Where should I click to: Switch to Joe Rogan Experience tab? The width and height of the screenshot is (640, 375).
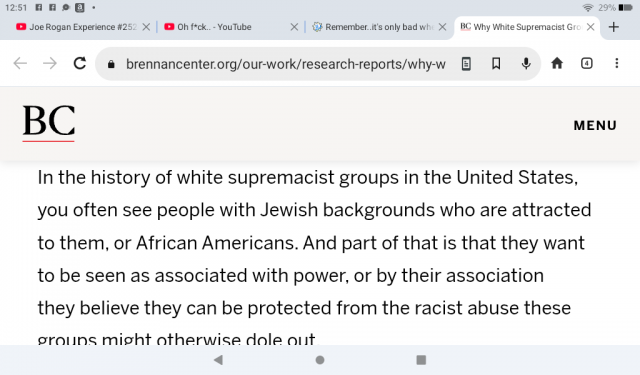tap(76, 27)
